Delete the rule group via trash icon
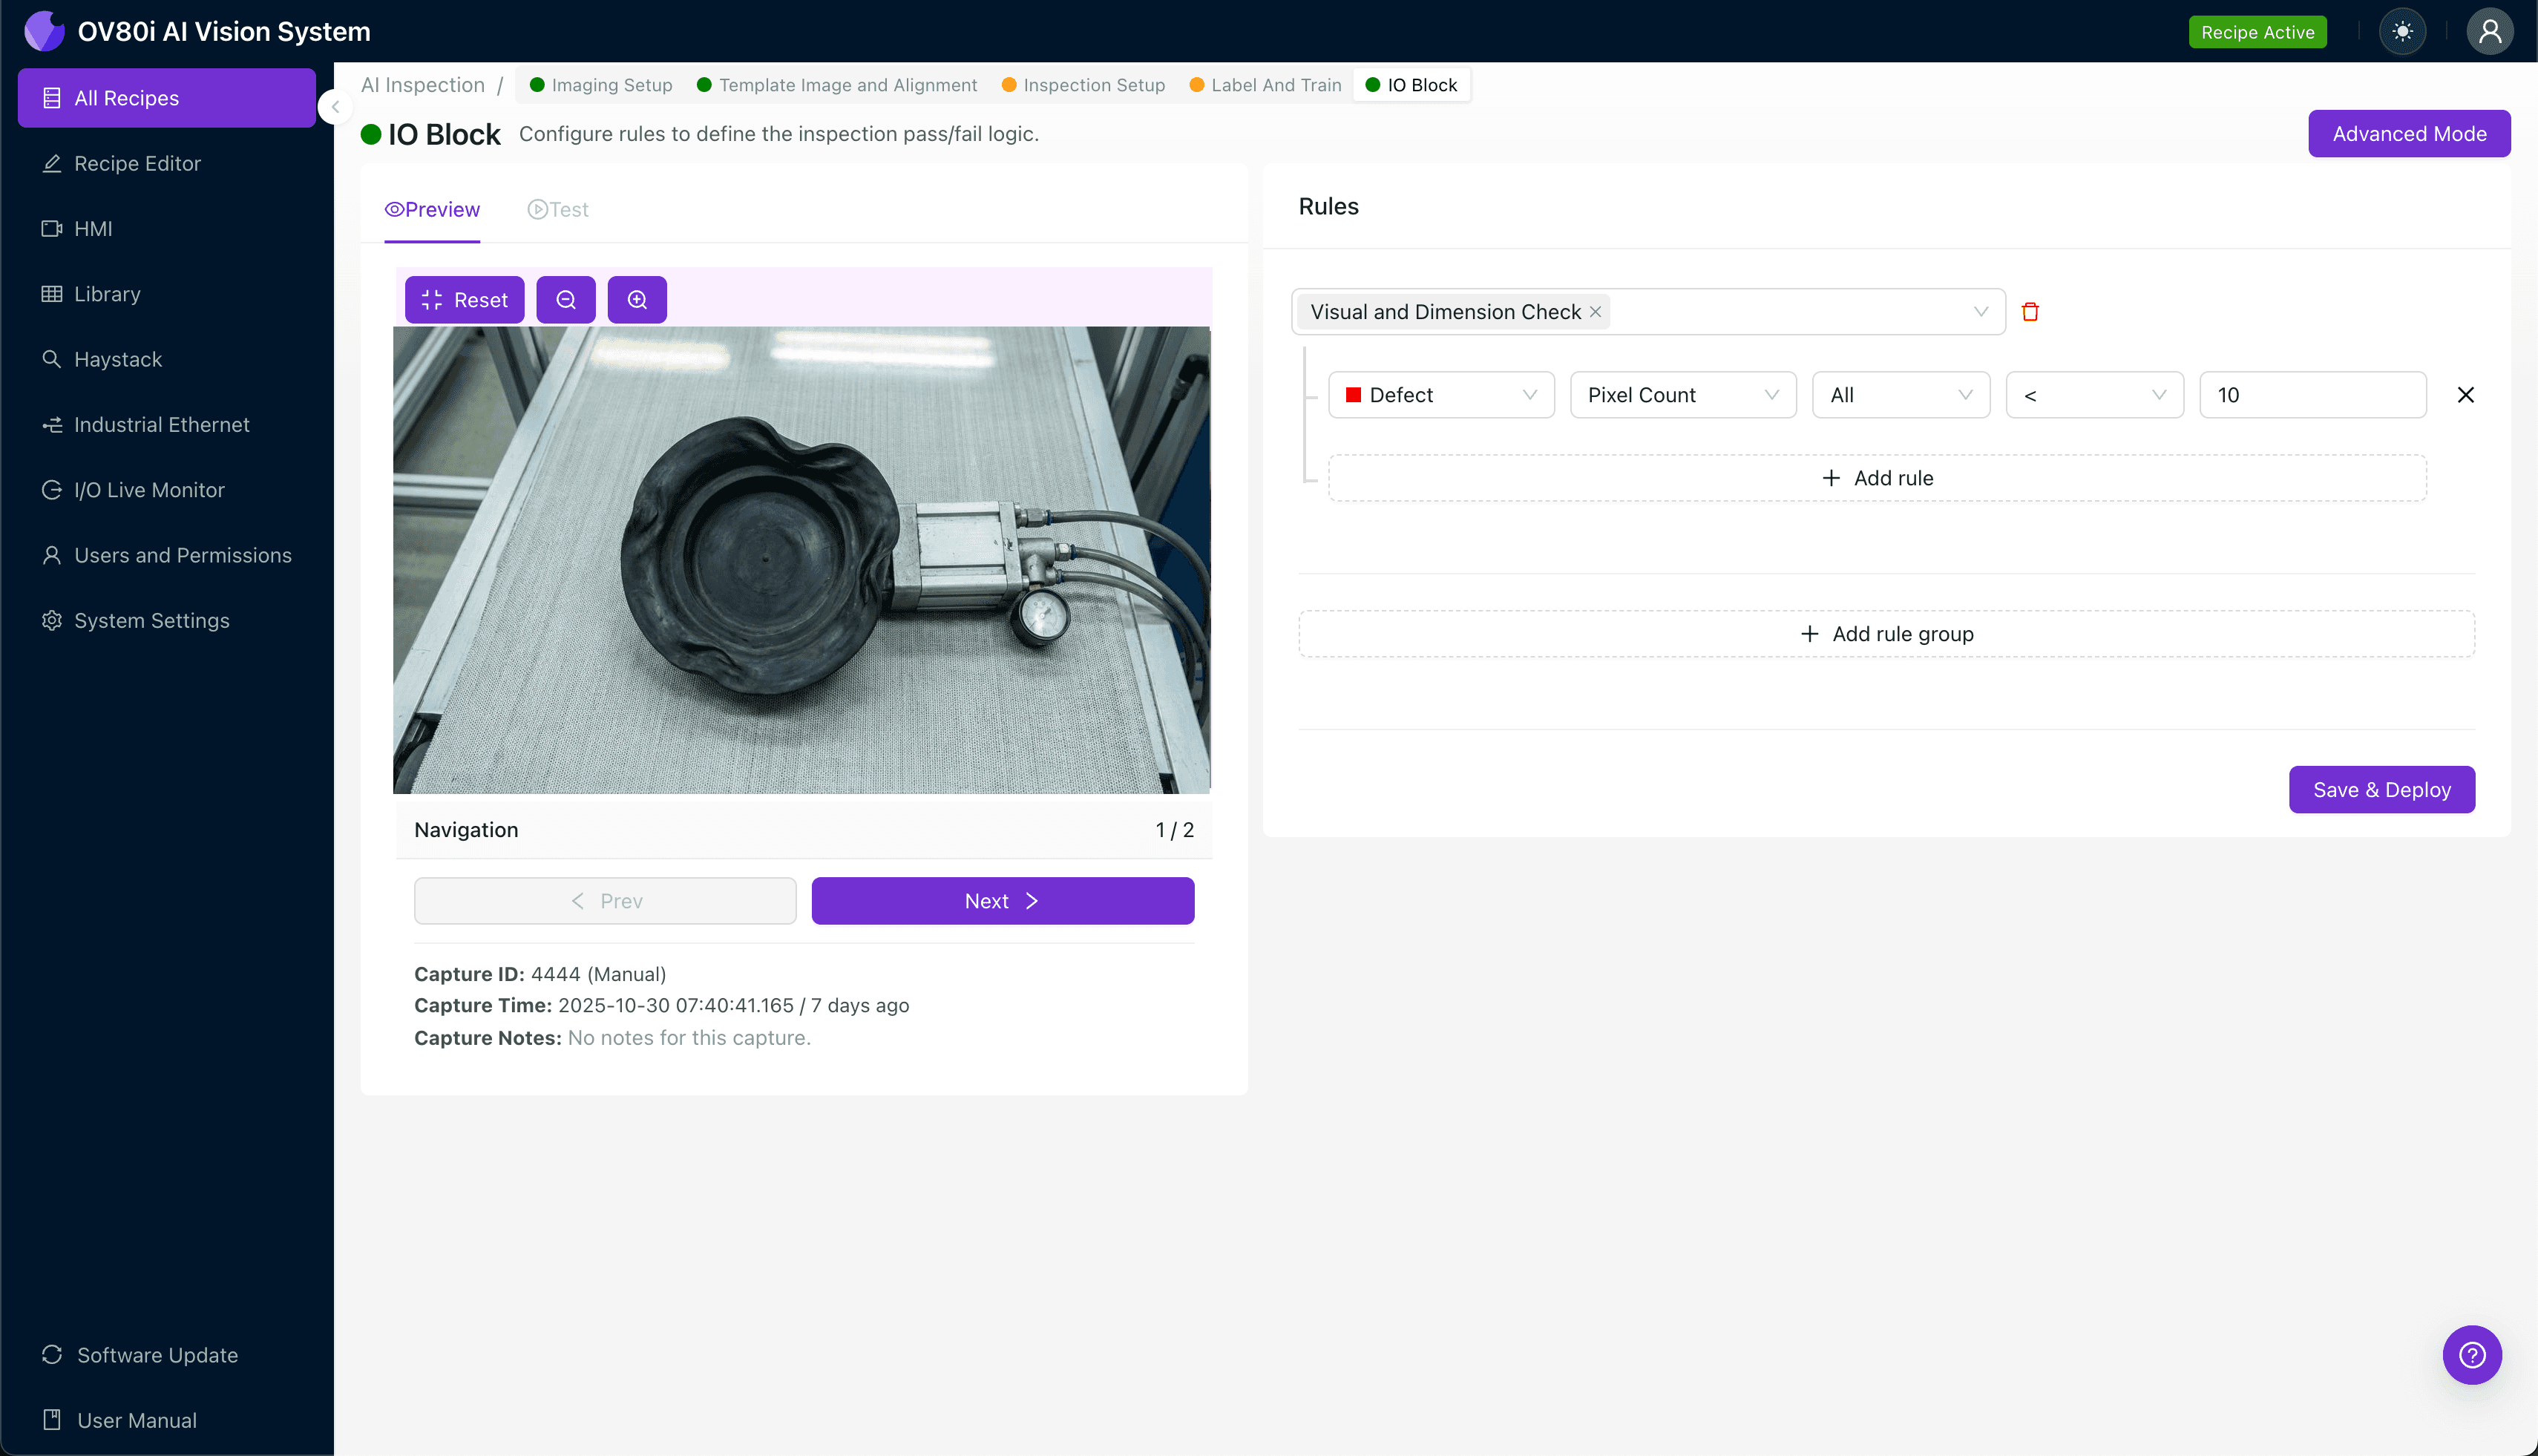This screenshot has width=2538, height=1456. [x=2031, y=311]
